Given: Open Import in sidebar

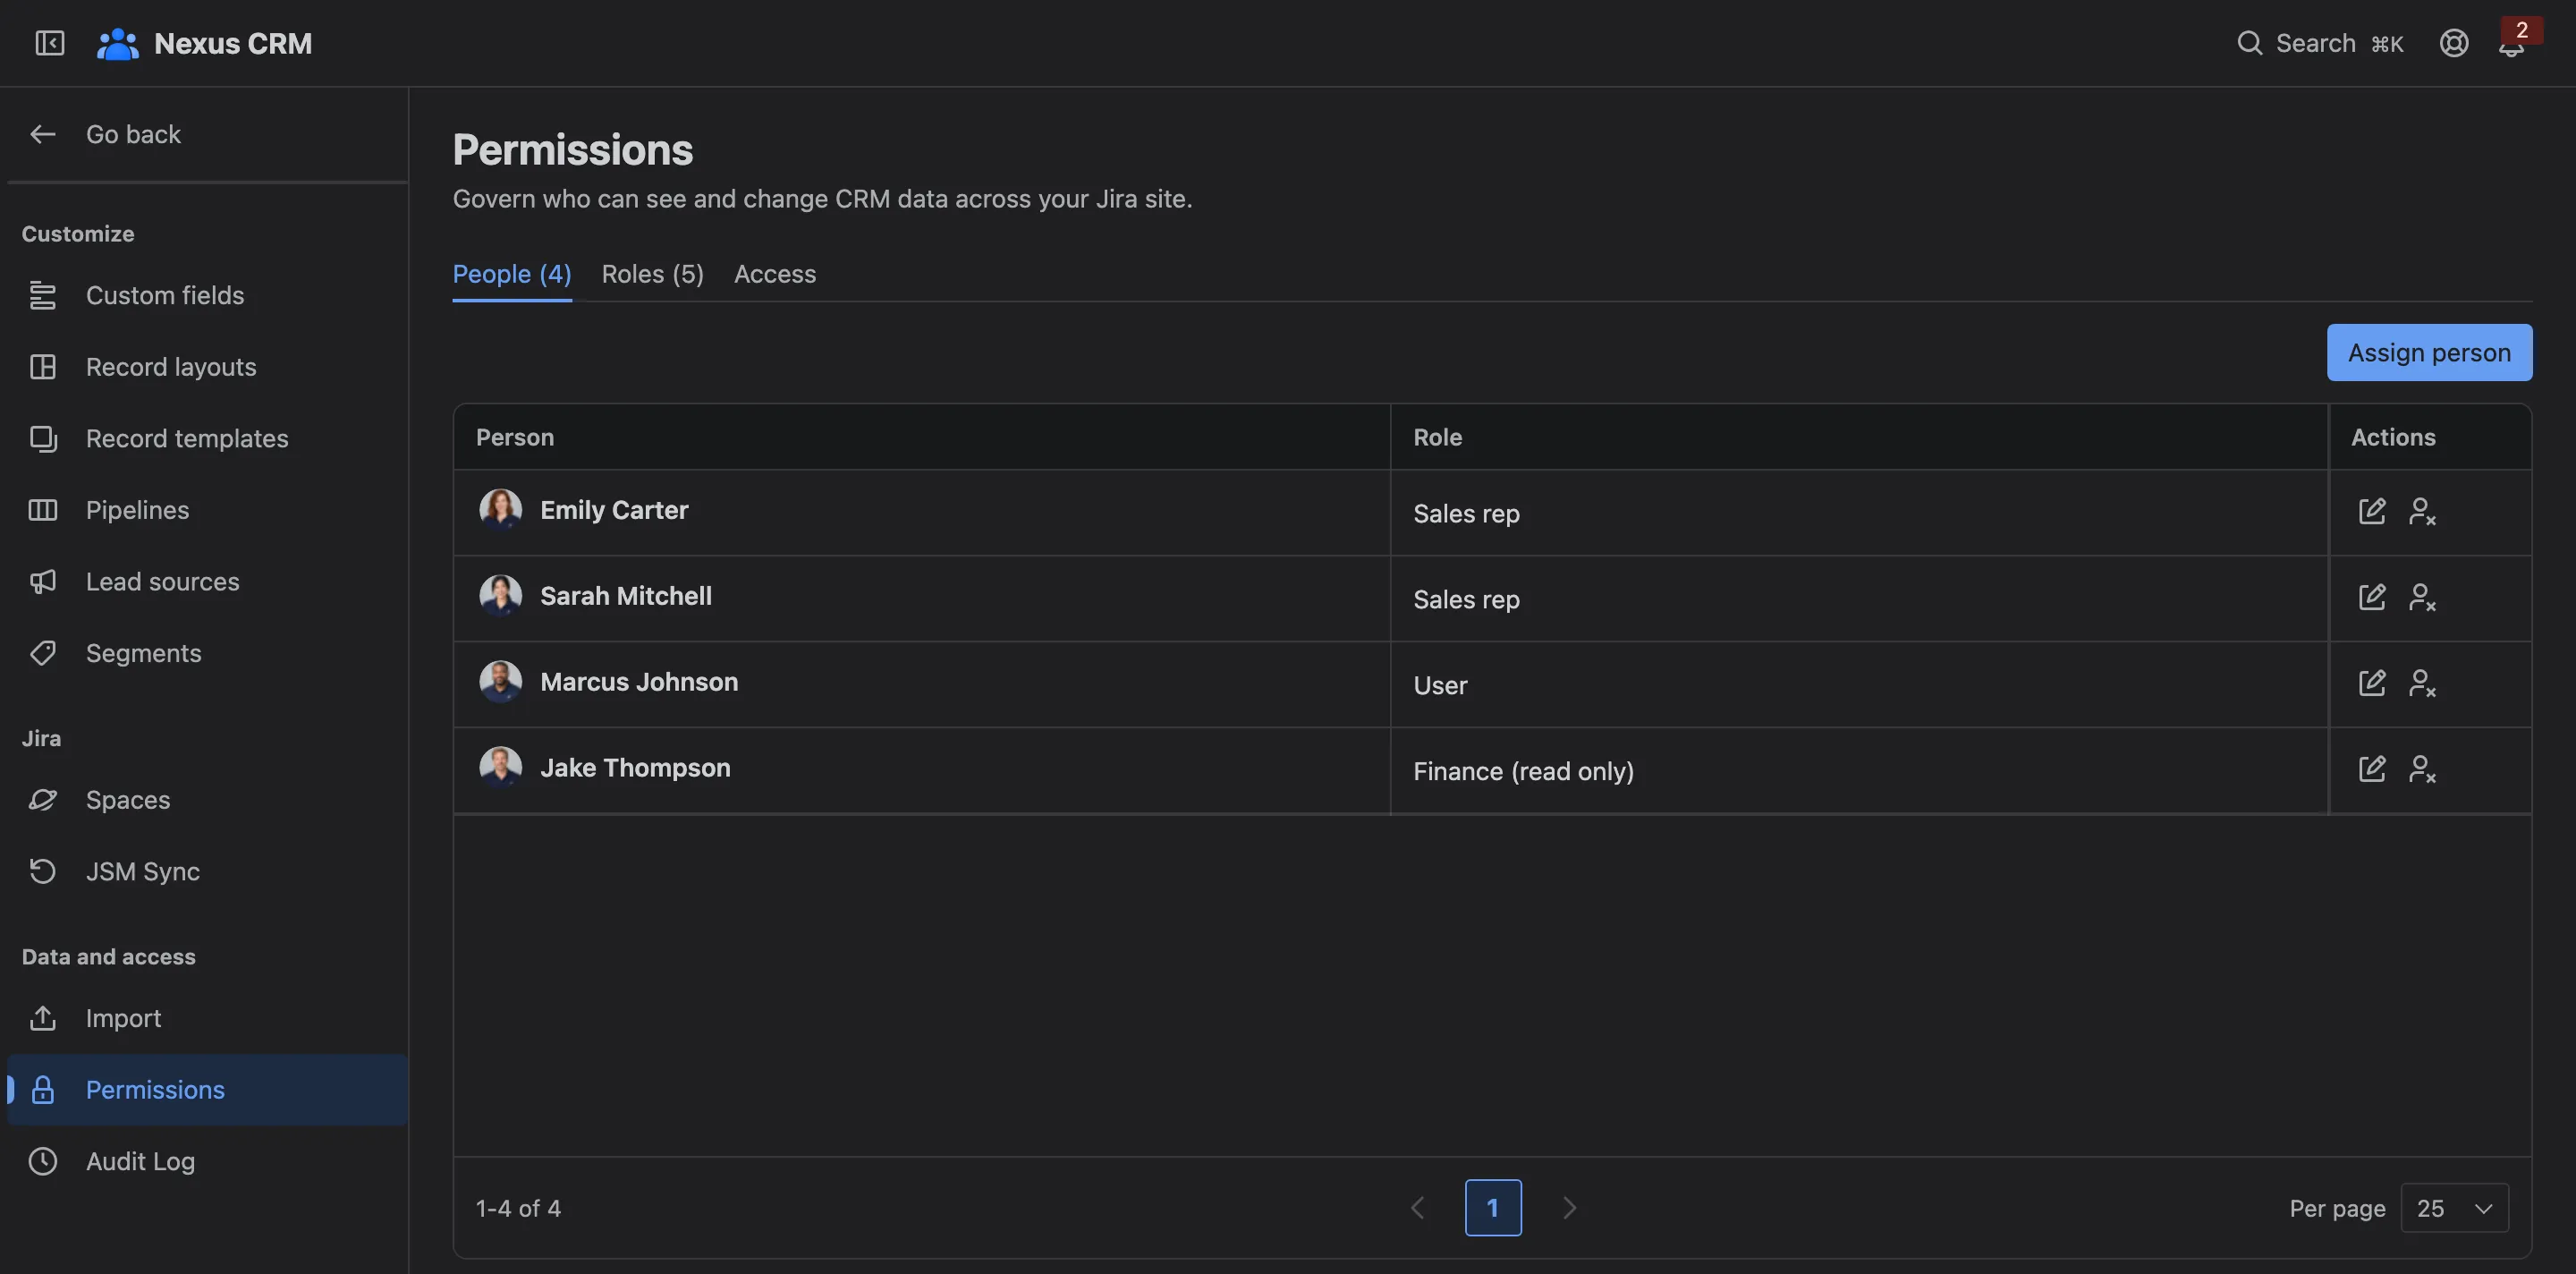Looking at the screenshot, I should (x=207, y=1018).
